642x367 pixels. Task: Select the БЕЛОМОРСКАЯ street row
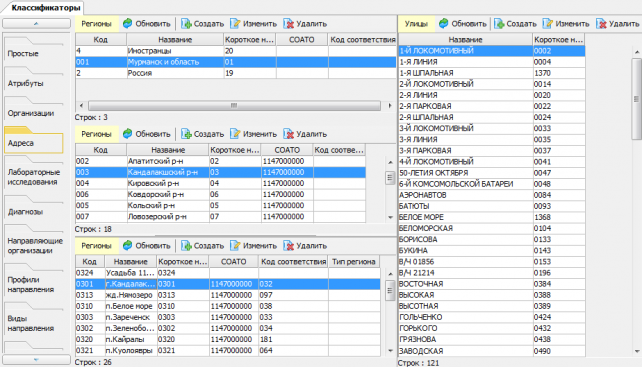[492, 228]
